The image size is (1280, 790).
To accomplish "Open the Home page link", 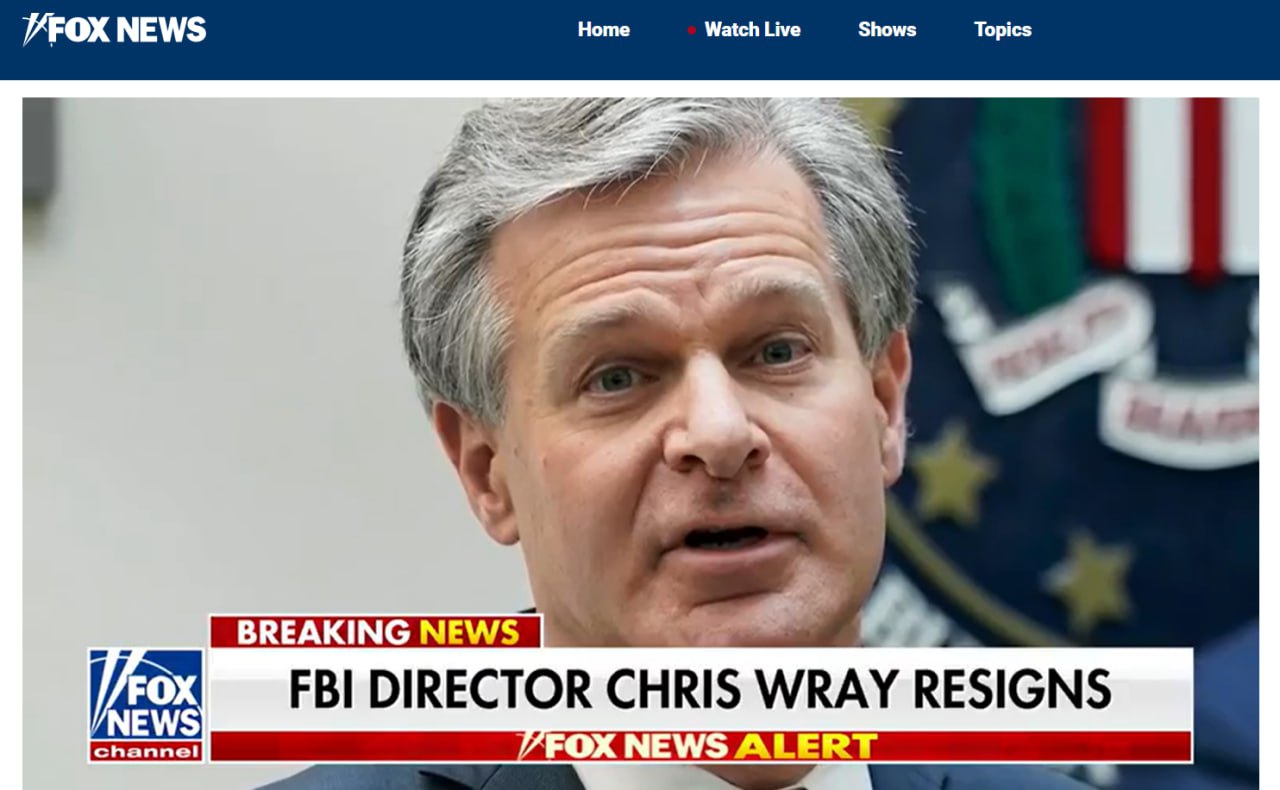I will tap(603, 30).
